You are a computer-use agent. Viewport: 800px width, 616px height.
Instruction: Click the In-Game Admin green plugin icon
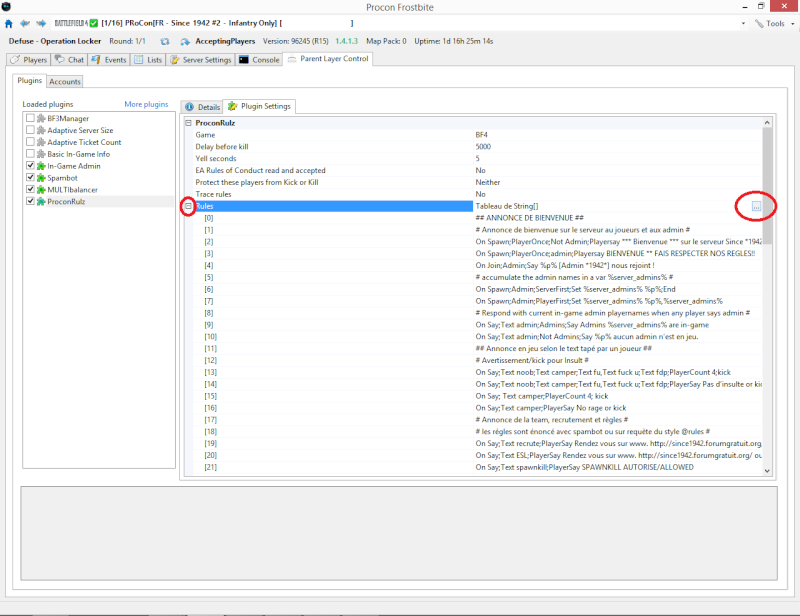tap(41, 166)
